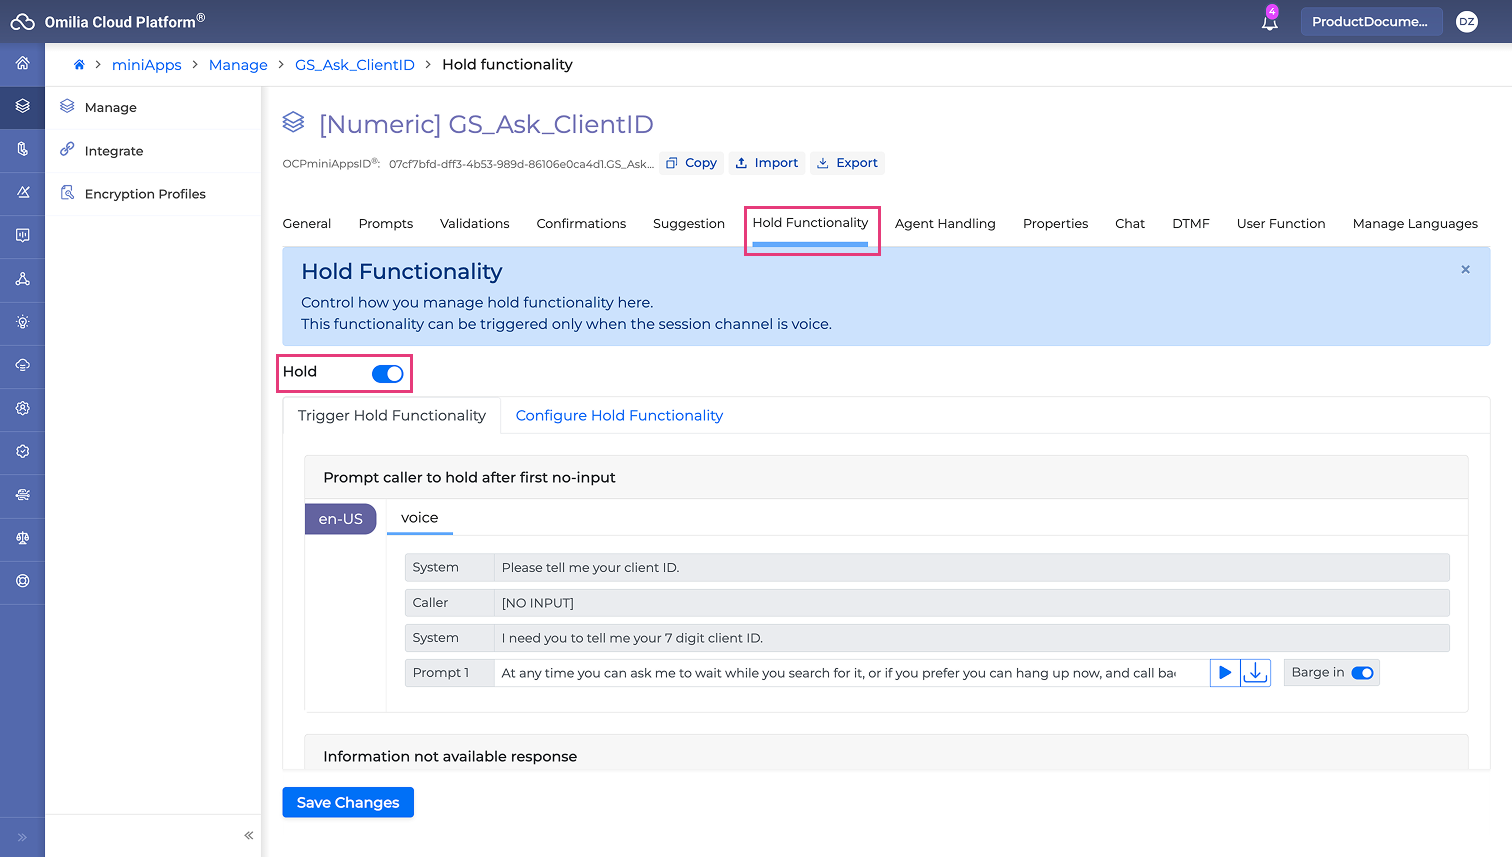This screenshot has height=857, width=1512.
Task: Toggle the Hold switch off
Action: pos(387,374)
